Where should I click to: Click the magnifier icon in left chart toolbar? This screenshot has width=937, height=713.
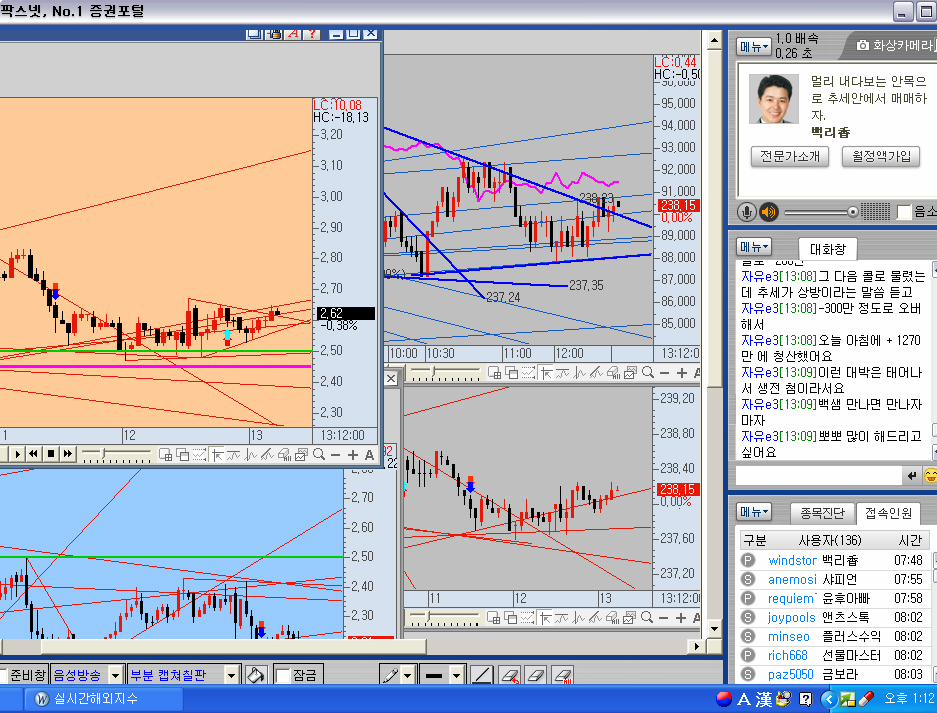point(319,454)
